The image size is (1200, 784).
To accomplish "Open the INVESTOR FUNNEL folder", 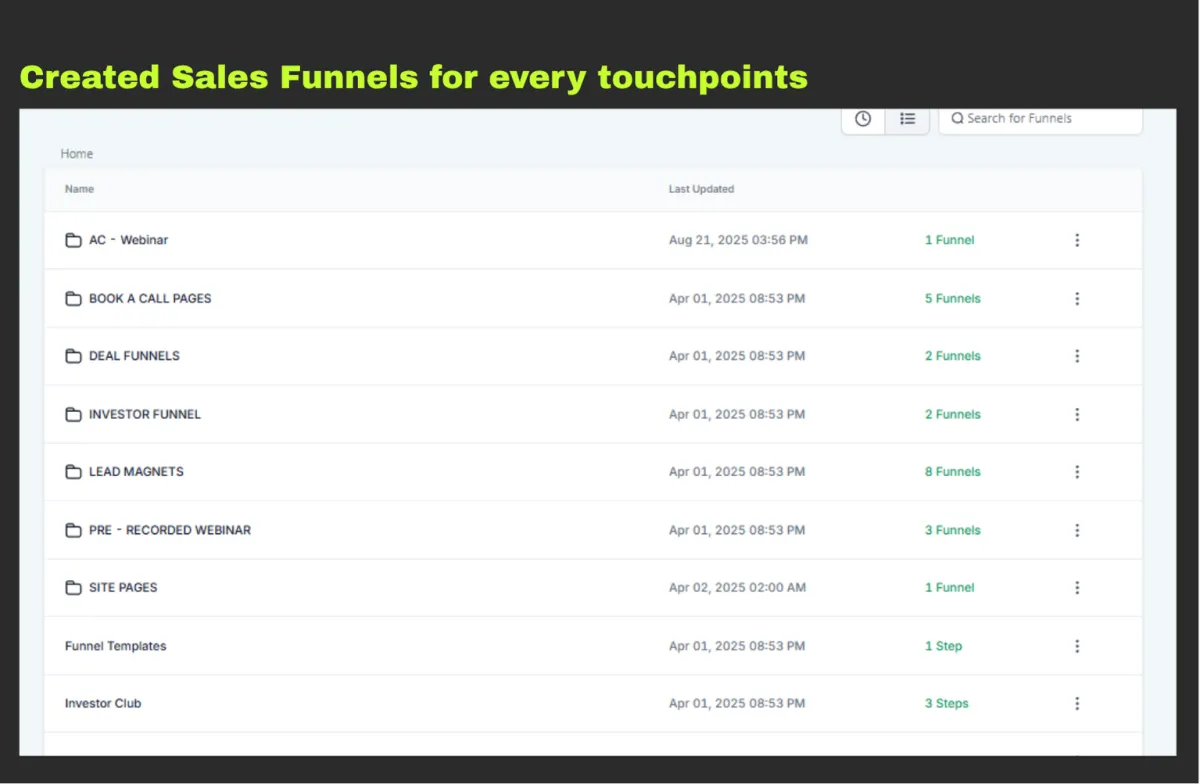I will coord(144,414).
